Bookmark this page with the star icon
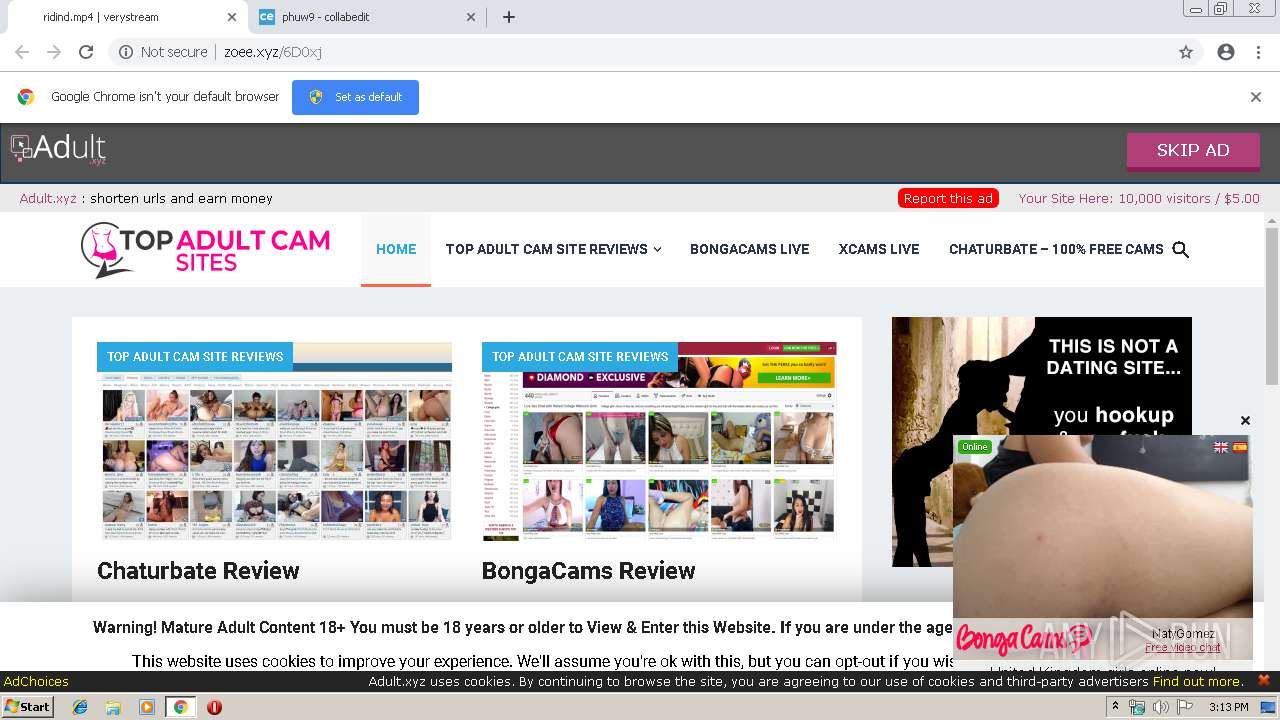Image resolution: width=1280 pixels, height=720 pixels. tap(1186, 52)
